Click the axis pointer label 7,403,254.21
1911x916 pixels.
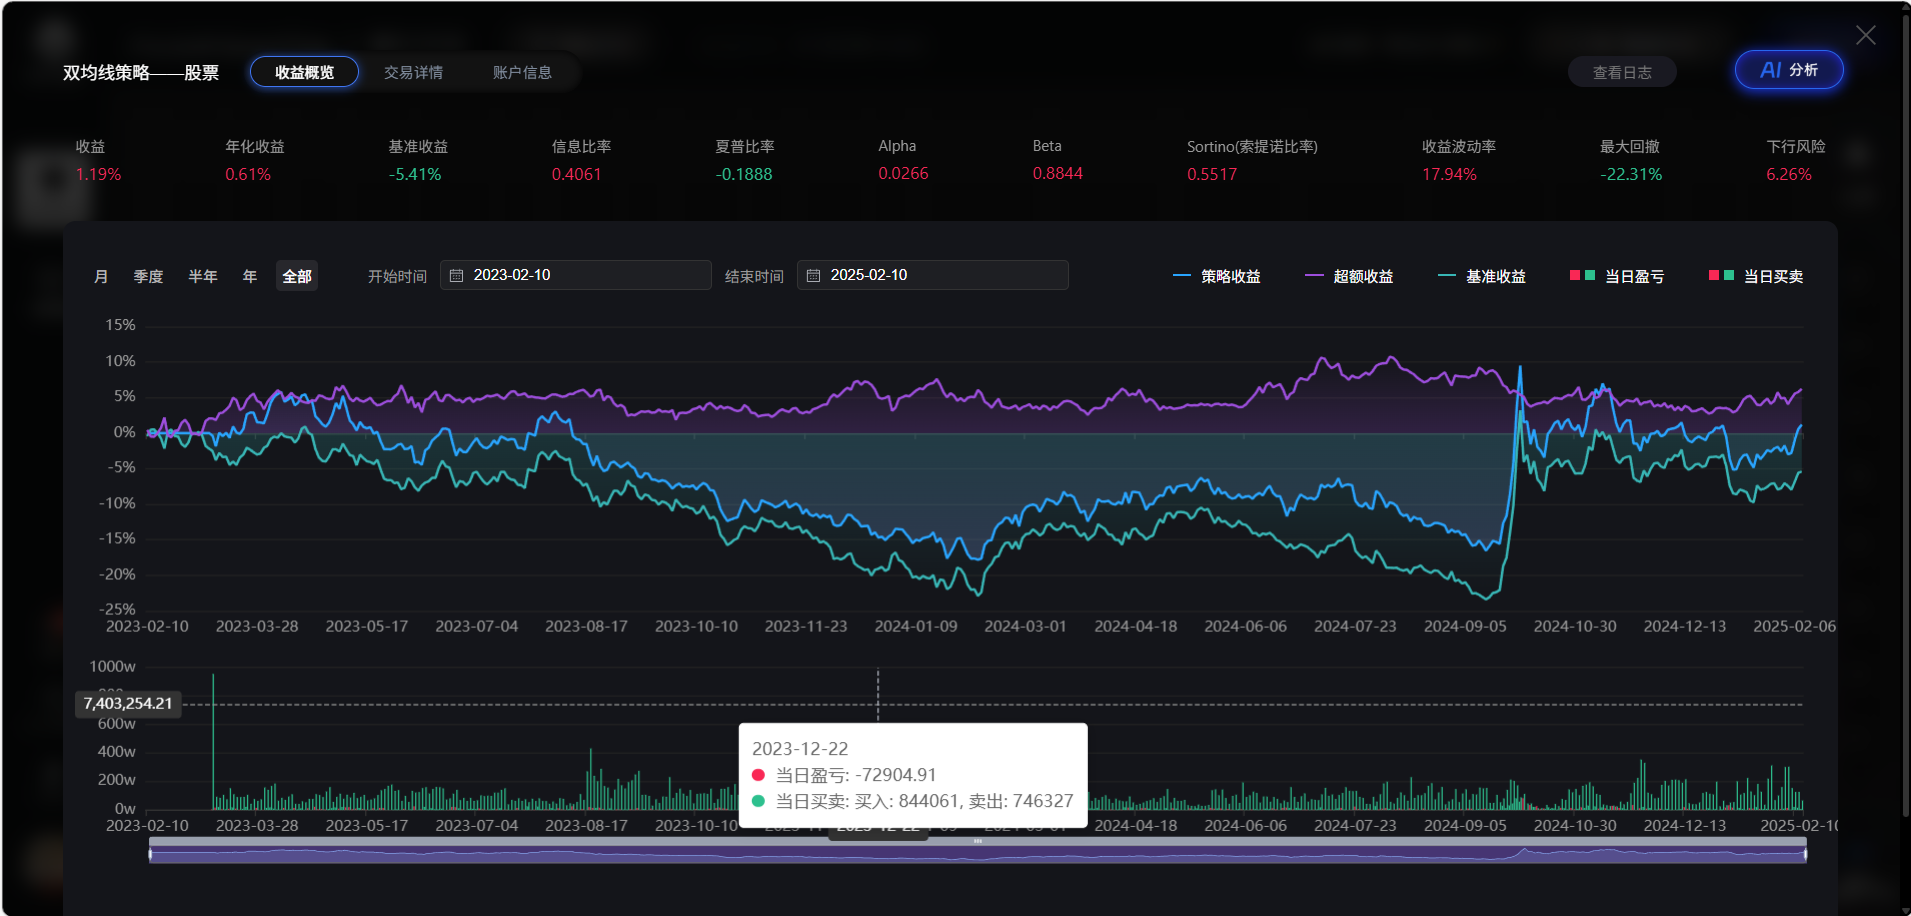[x=128, y=704]
